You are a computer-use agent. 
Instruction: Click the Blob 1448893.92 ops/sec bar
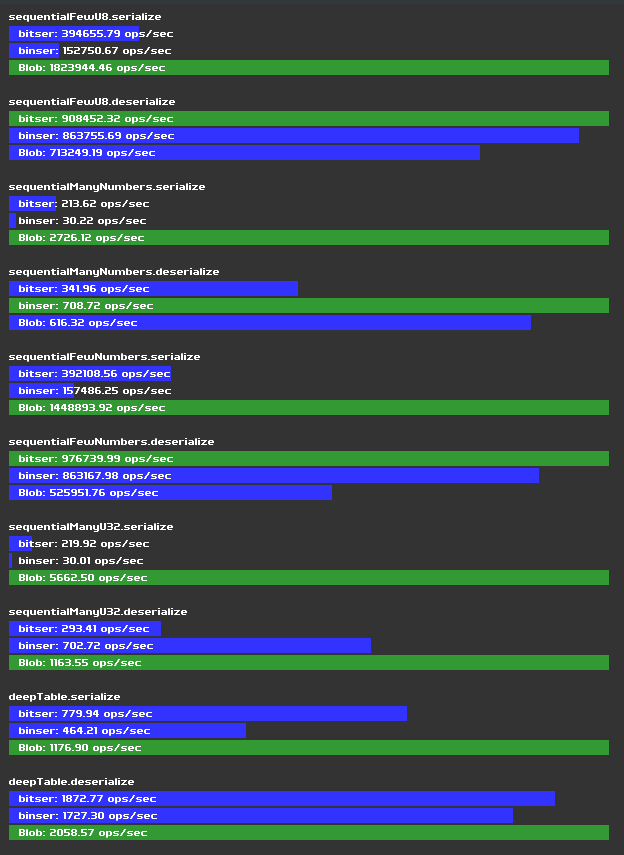click(x=309, y=408)
